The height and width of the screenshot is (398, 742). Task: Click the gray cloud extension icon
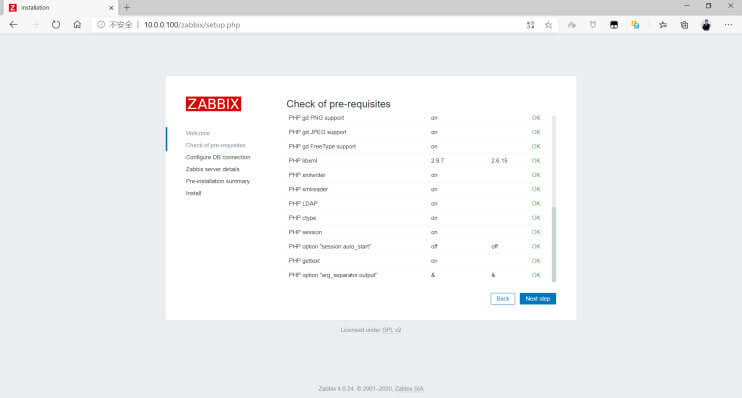click(x=572, y=25)
